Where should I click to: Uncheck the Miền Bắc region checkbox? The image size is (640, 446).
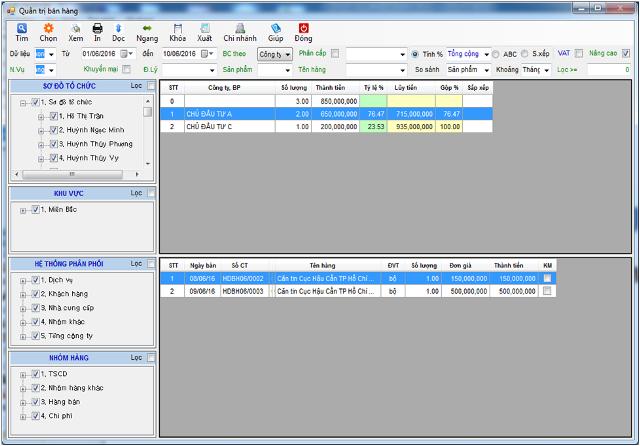coord(36,209)
